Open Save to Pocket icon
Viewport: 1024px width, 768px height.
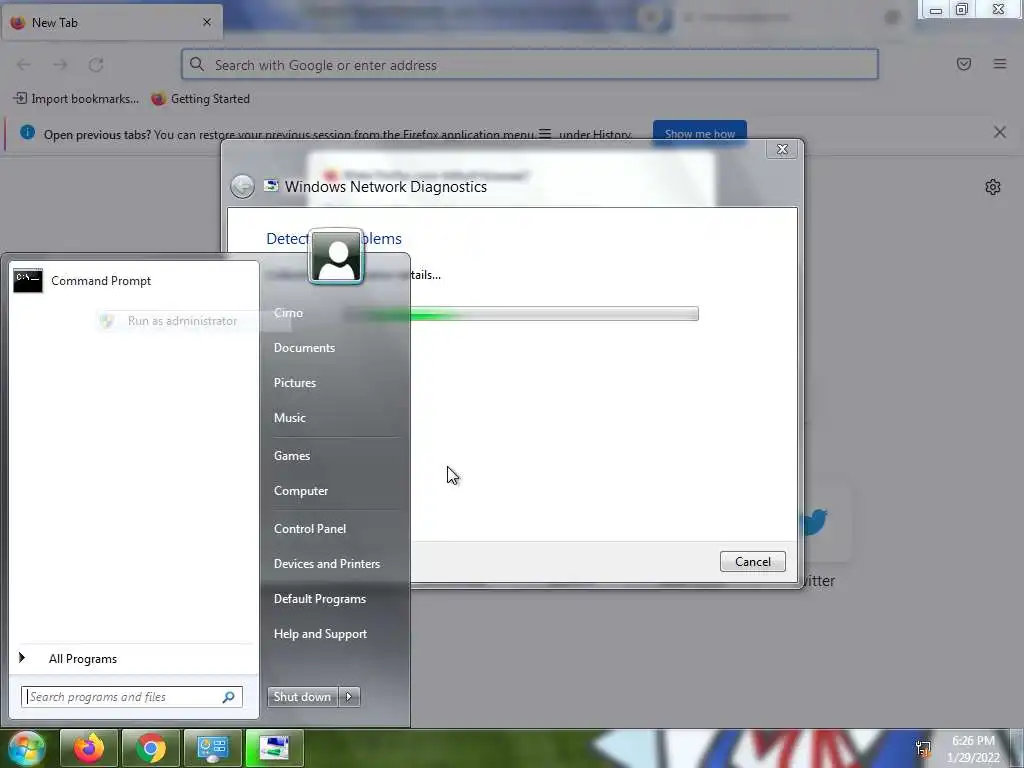(964, 64)
